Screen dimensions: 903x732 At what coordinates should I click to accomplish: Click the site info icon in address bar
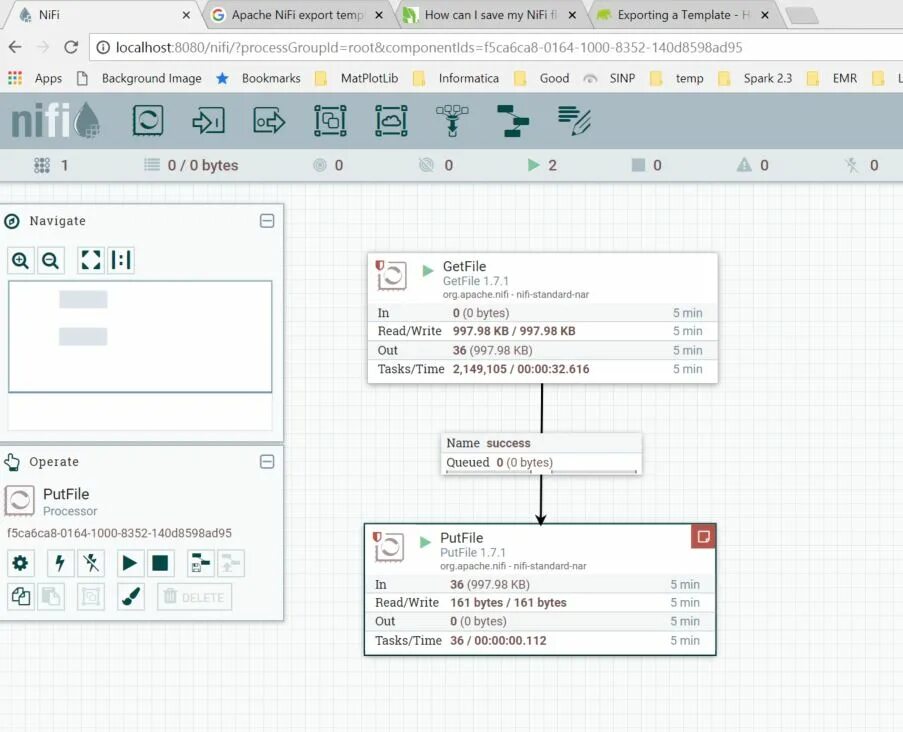(103, 47)
